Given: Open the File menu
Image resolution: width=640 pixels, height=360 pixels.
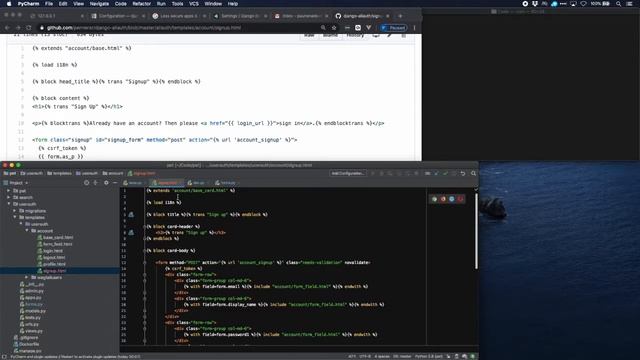Looking at the screenshot, I should pos(49,4).
